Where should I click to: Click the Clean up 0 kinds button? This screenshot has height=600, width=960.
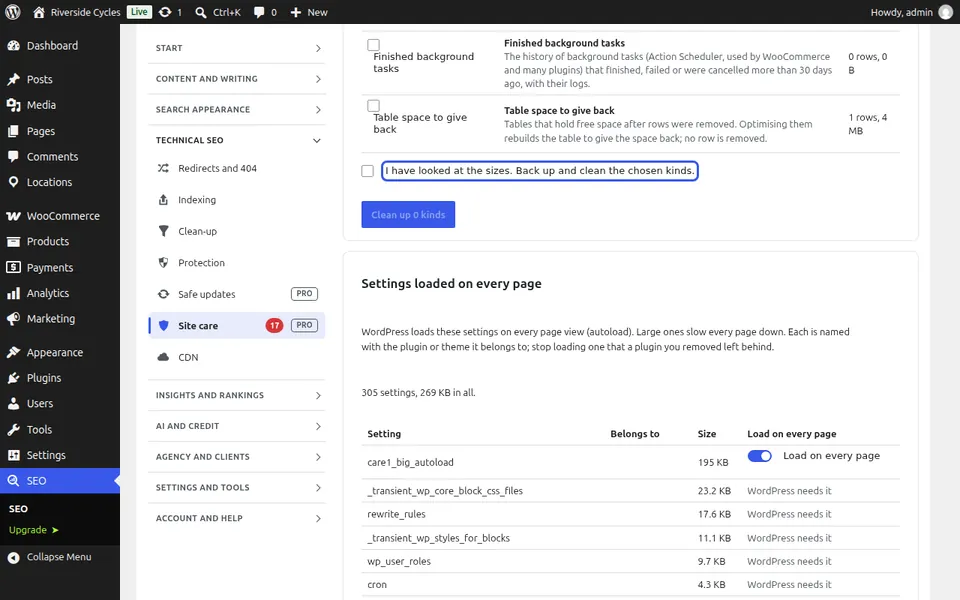tap(408, 215)
